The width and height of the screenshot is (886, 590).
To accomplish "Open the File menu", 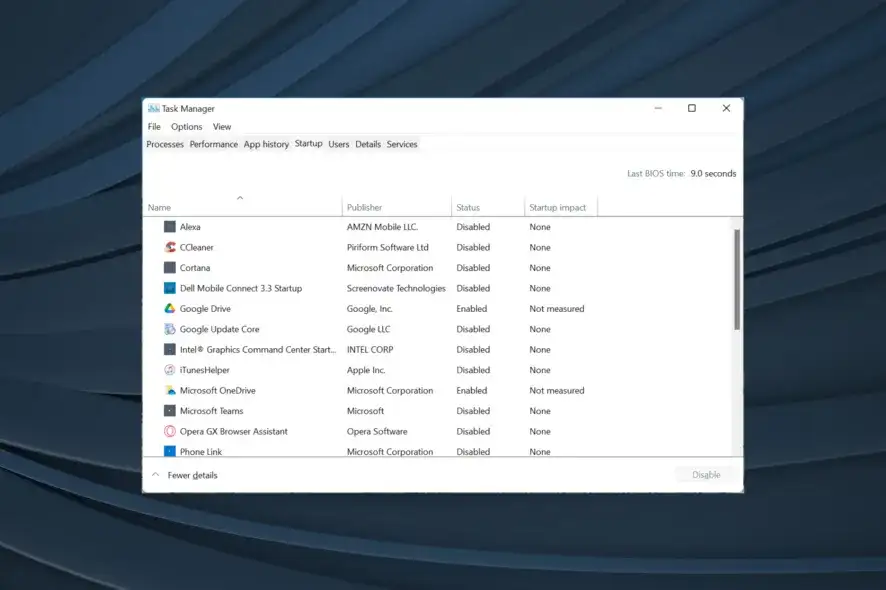I will pyautogui.click(x=154, y=127).
